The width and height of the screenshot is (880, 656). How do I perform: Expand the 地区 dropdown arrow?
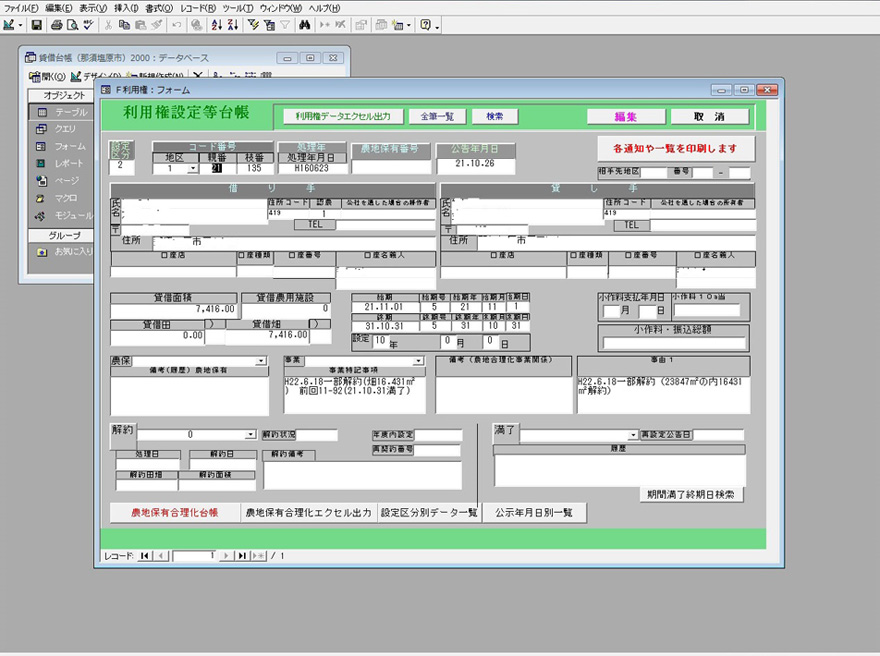coord(192,168)
